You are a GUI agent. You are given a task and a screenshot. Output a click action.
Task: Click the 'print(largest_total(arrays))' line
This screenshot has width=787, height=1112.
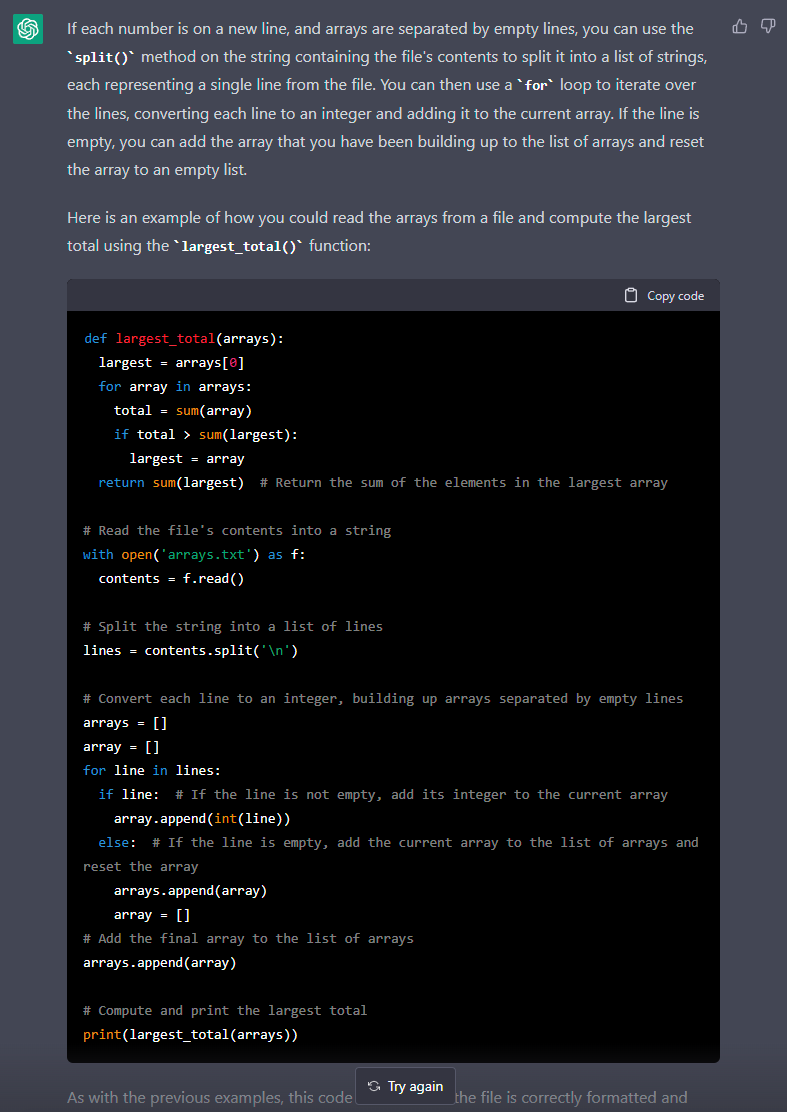click(x=191, y=1035)
